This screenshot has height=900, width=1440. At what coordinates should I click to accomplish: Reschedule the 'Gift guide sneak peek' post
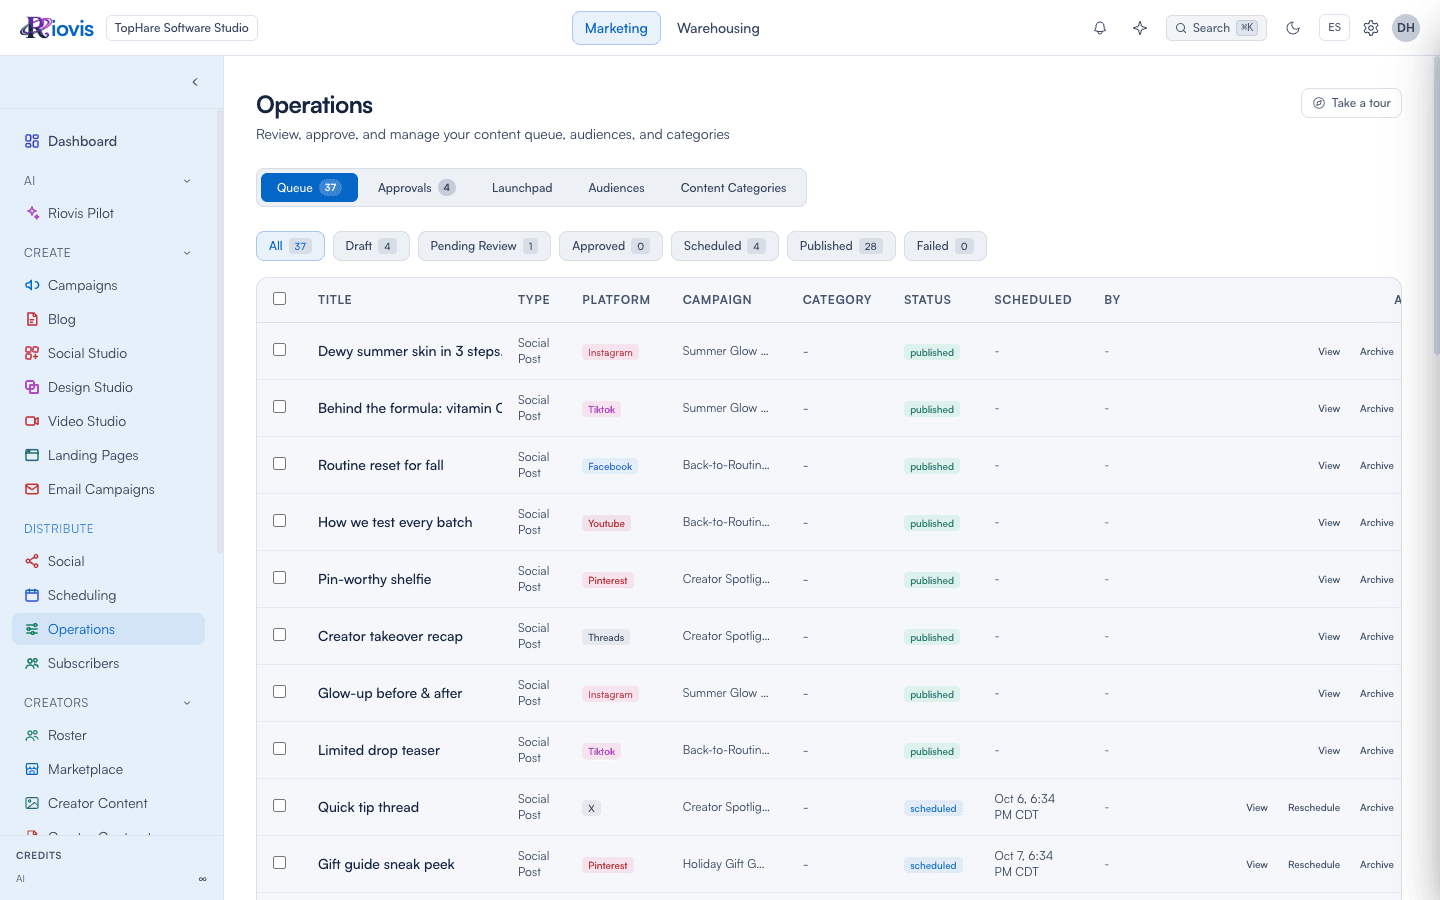1313,865
